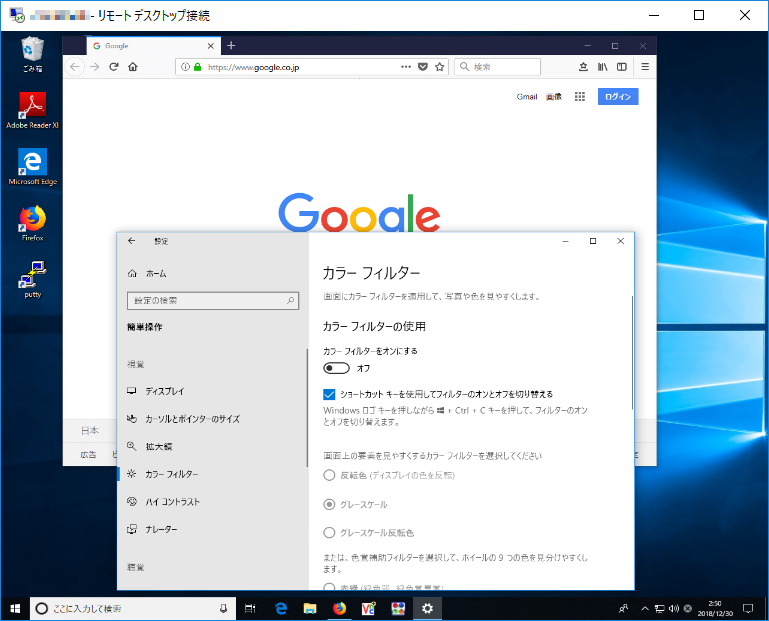
Task: Open page actions three-dot menu in URL bar
Action: coord(406,67)
